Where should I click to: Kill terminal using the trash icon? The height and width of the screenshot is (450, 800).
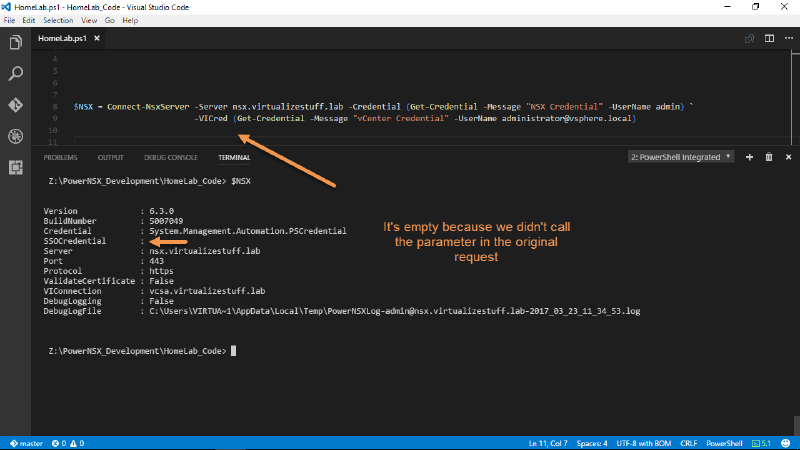(768, 157)
